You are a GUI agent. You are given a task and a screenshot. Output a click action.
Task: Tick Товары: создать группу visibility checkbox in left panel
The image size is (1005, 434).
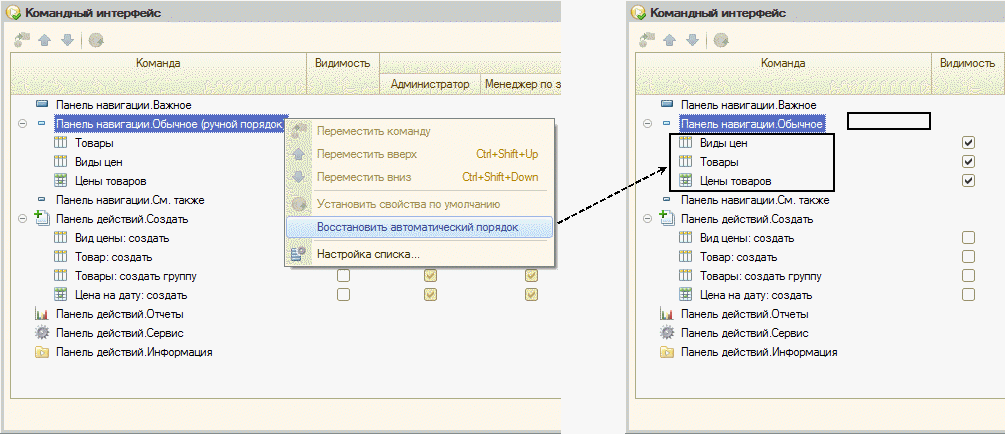pos(344,276)
